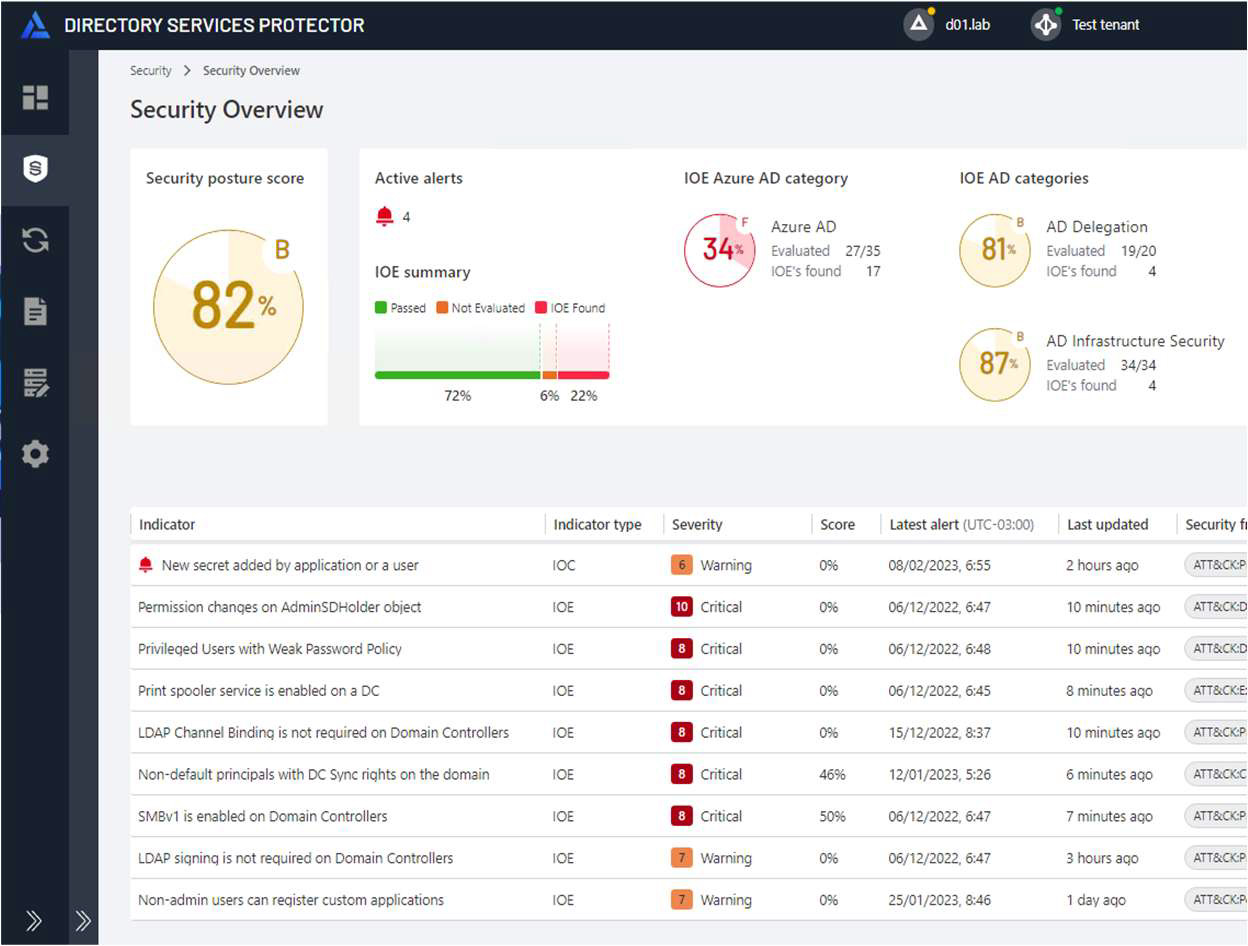Click severity badge 7 on LDAP signing row
This screenshot has width=1248, height=946.
pyautogui.click(x=681, y=858)
